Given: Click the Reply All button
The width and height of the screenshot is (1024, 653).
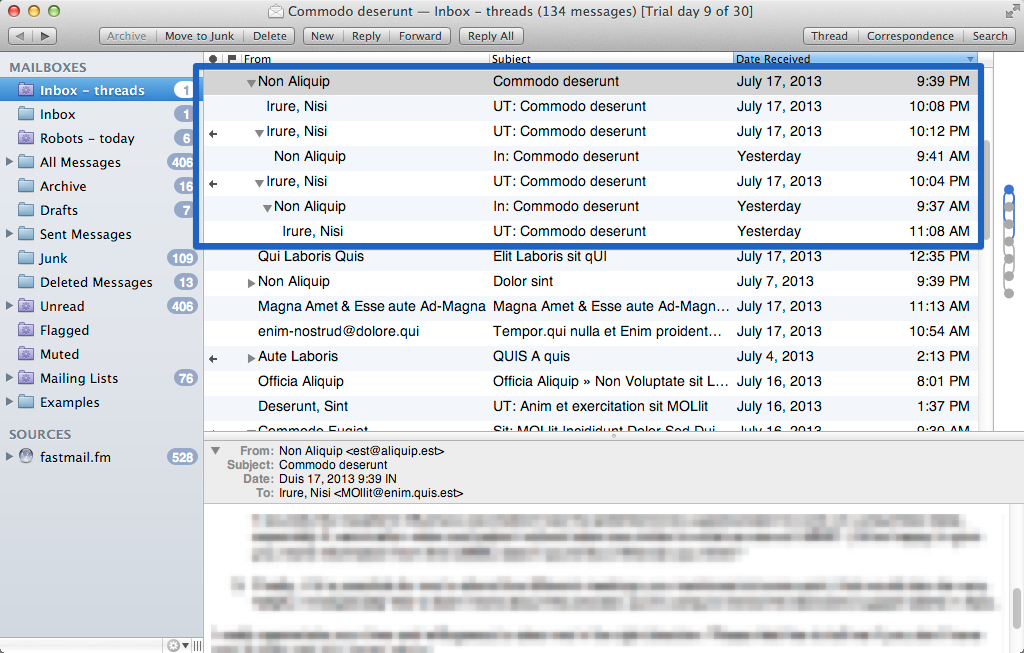Looking at the screenshot, I should [491, 36].
